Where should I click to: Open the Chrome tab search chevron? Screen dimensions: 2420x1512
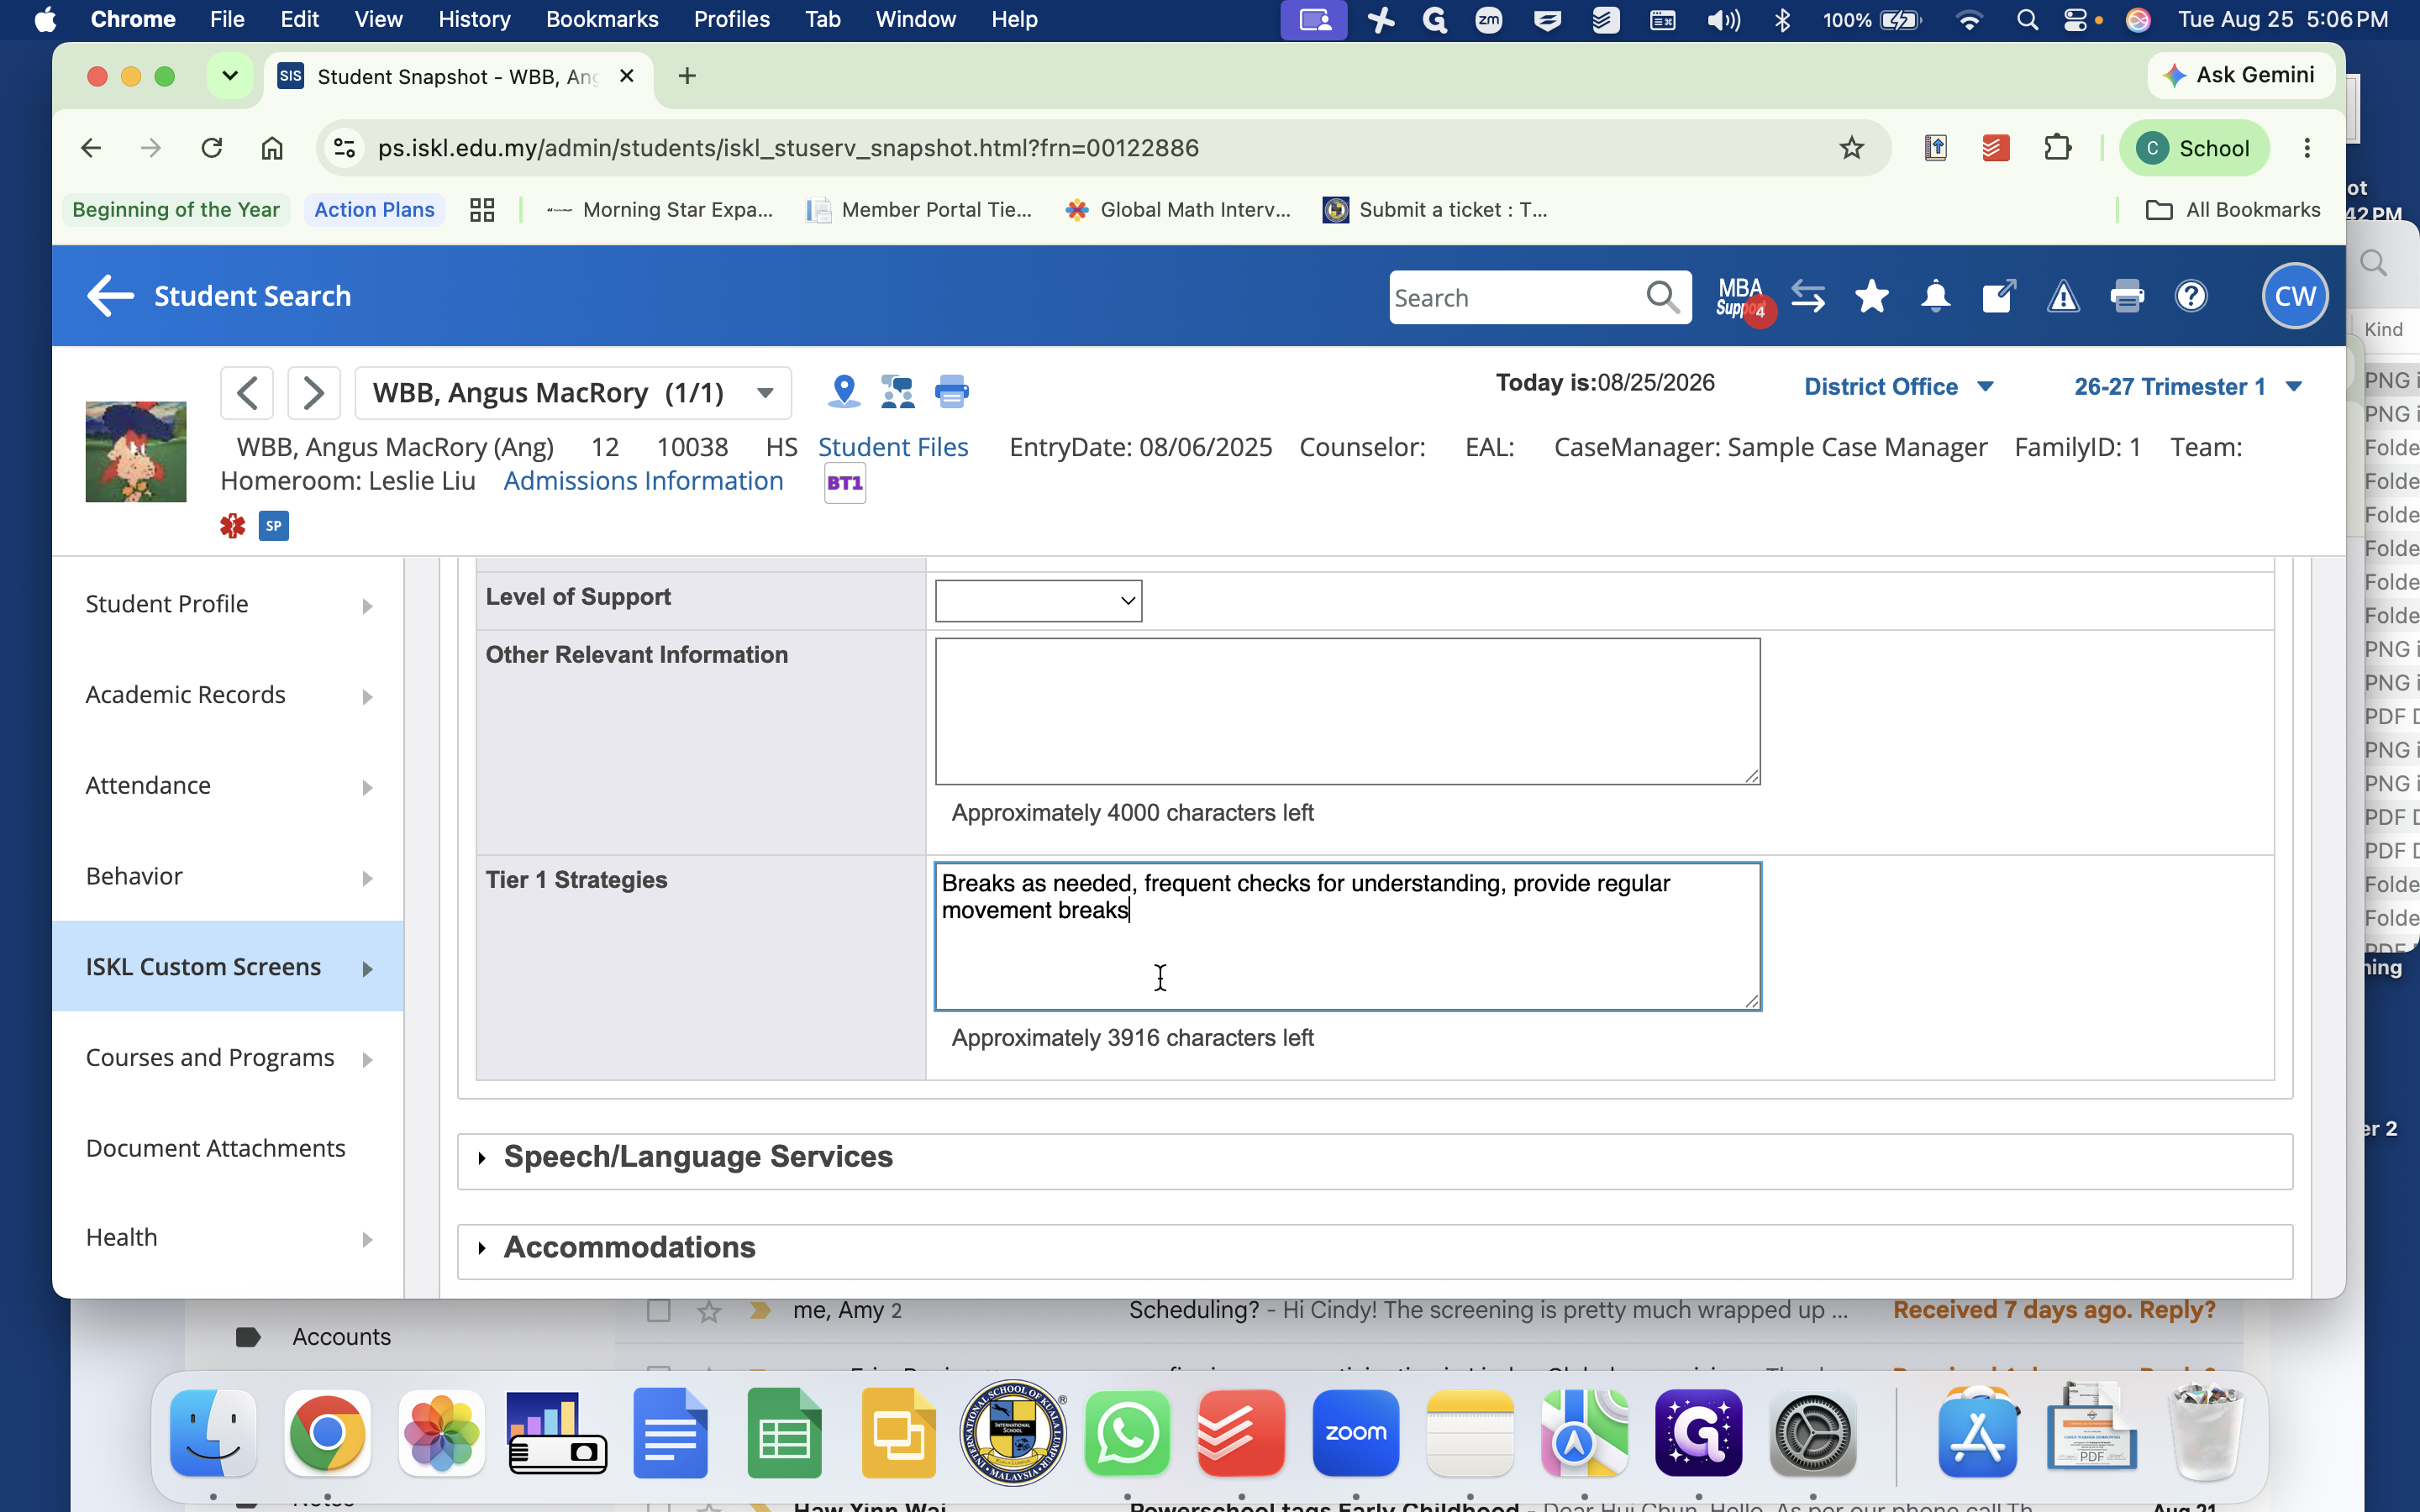pos(229,76)
